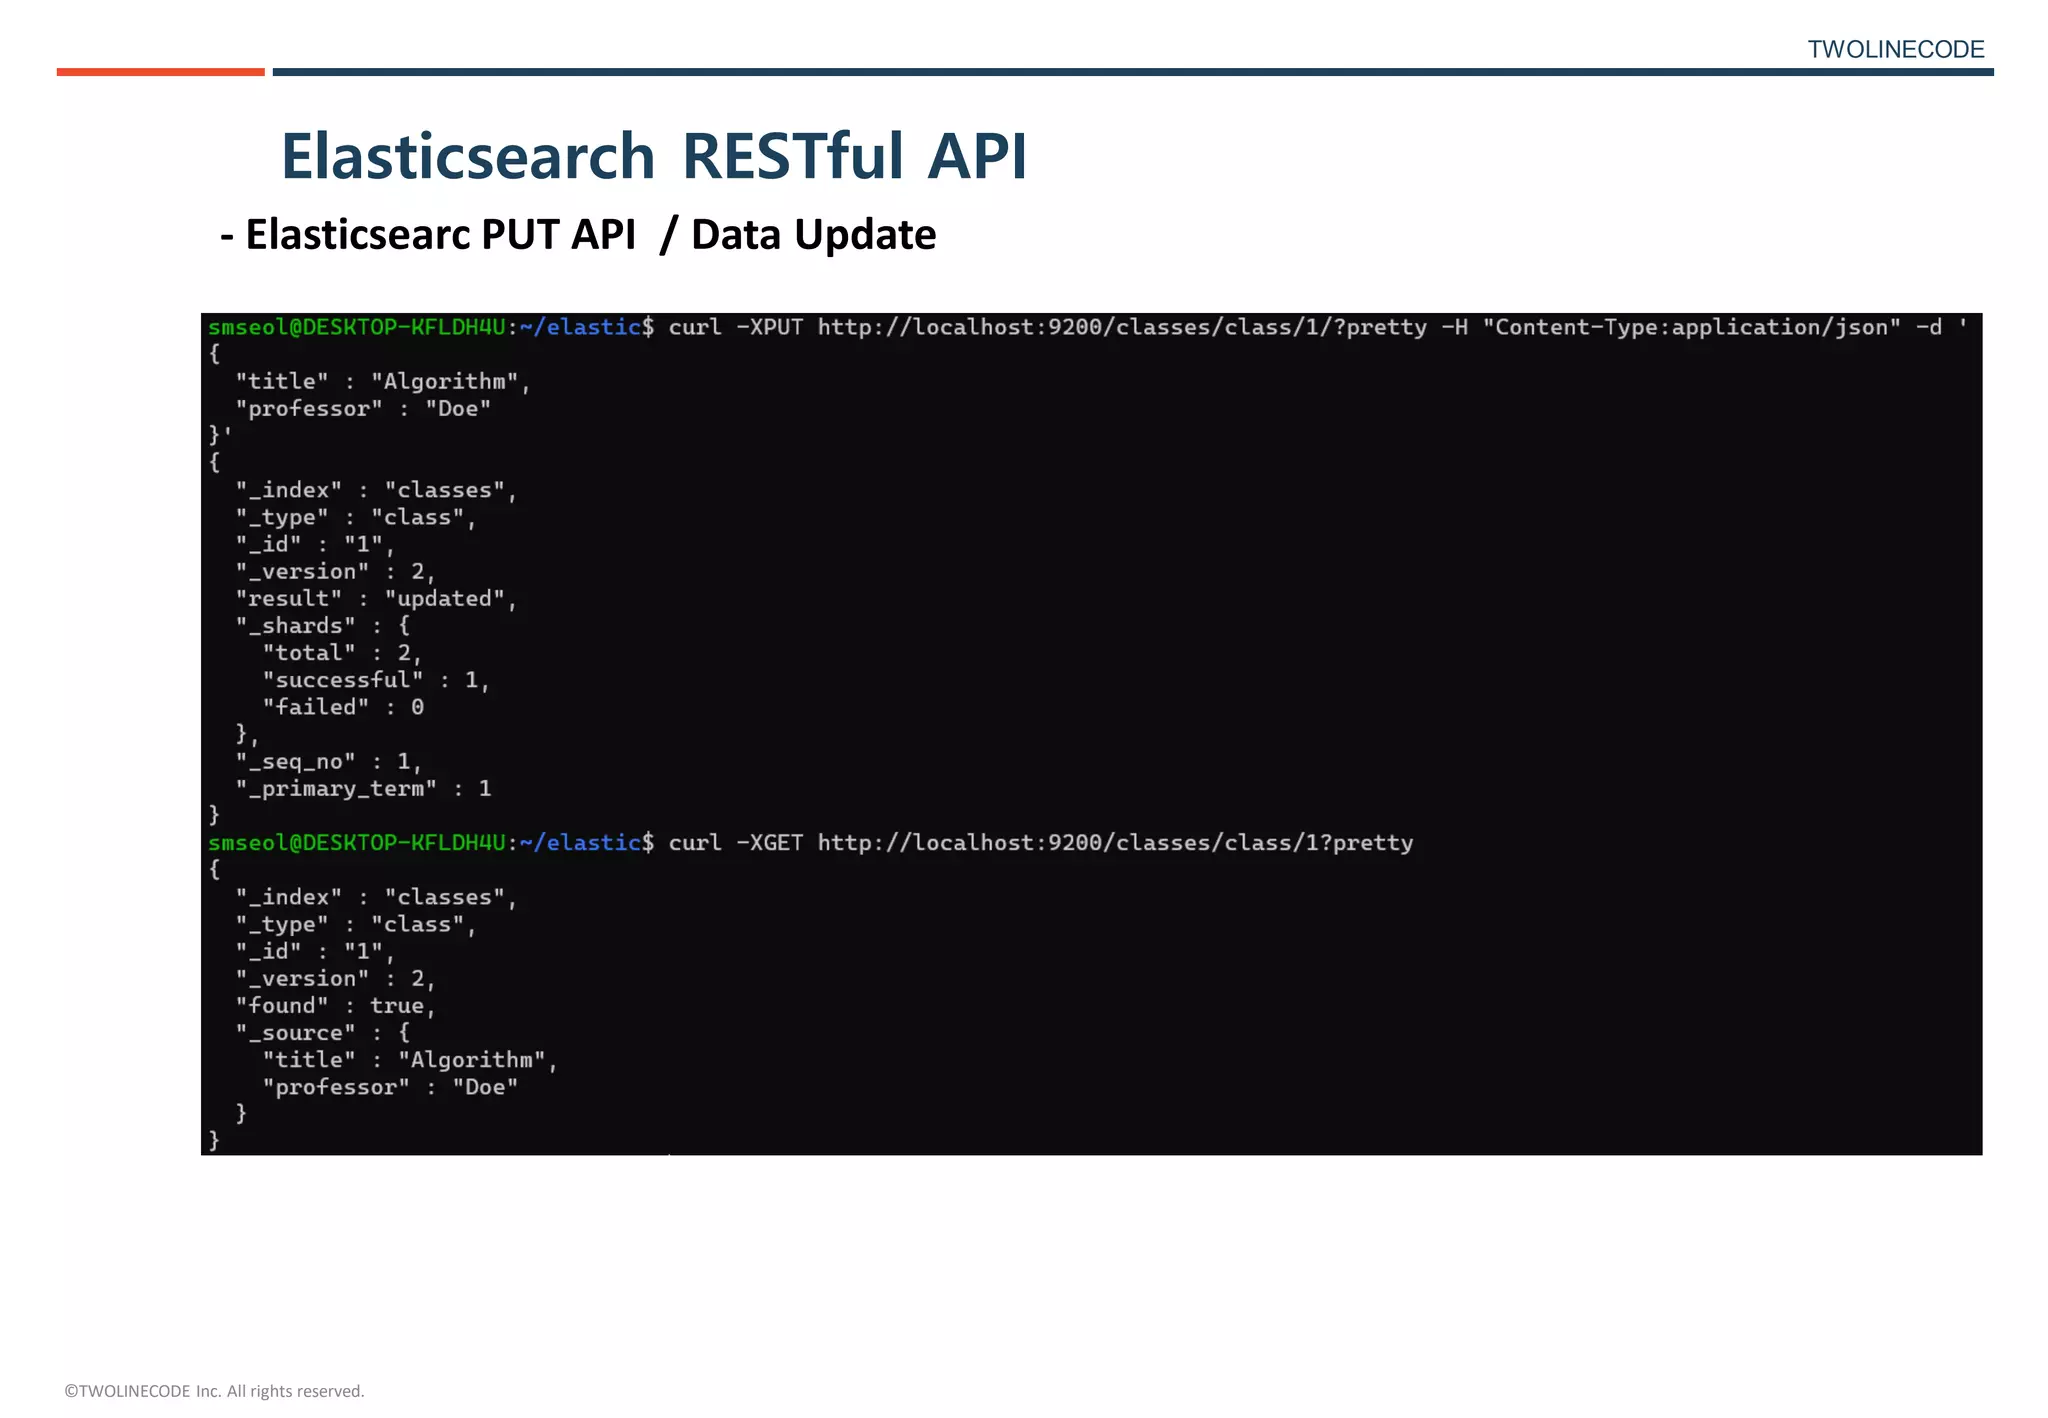Viewport: 2048px width, 1418px height.
Task: Click '"failed" : 0' line
Action: click(343, 707)
